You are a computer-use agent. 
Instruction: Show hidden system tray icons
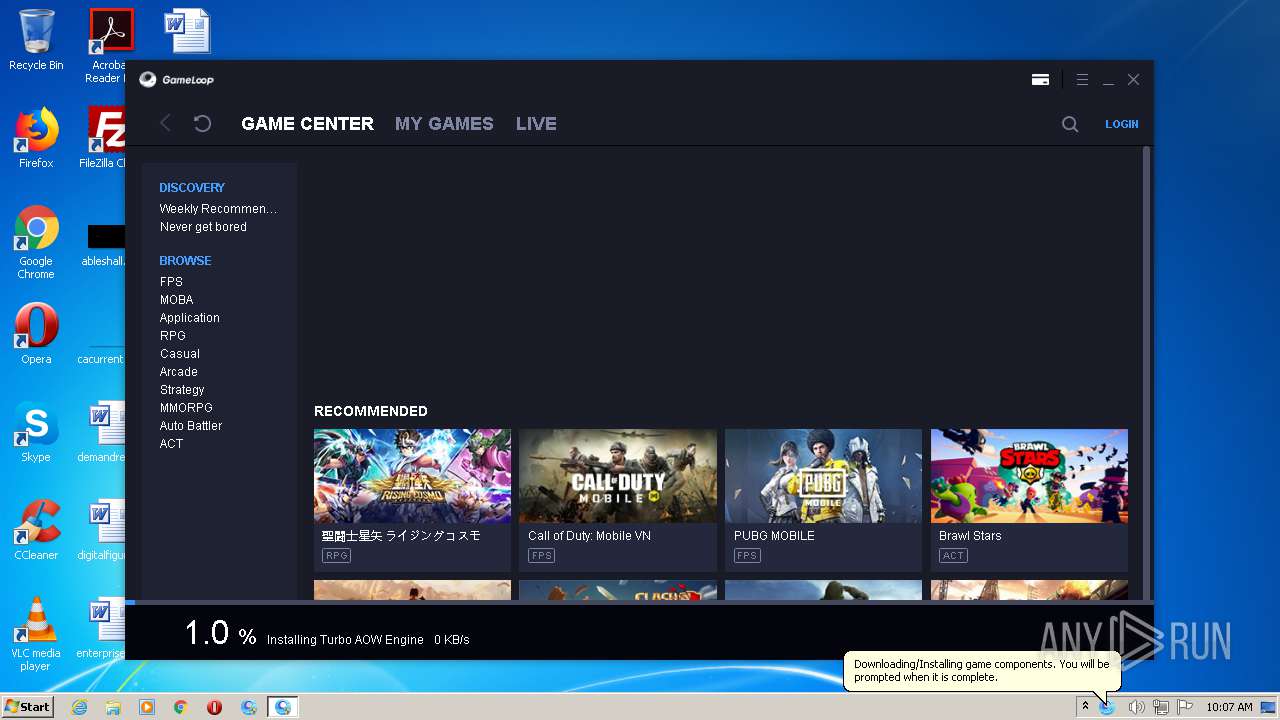pos(1085,707)
